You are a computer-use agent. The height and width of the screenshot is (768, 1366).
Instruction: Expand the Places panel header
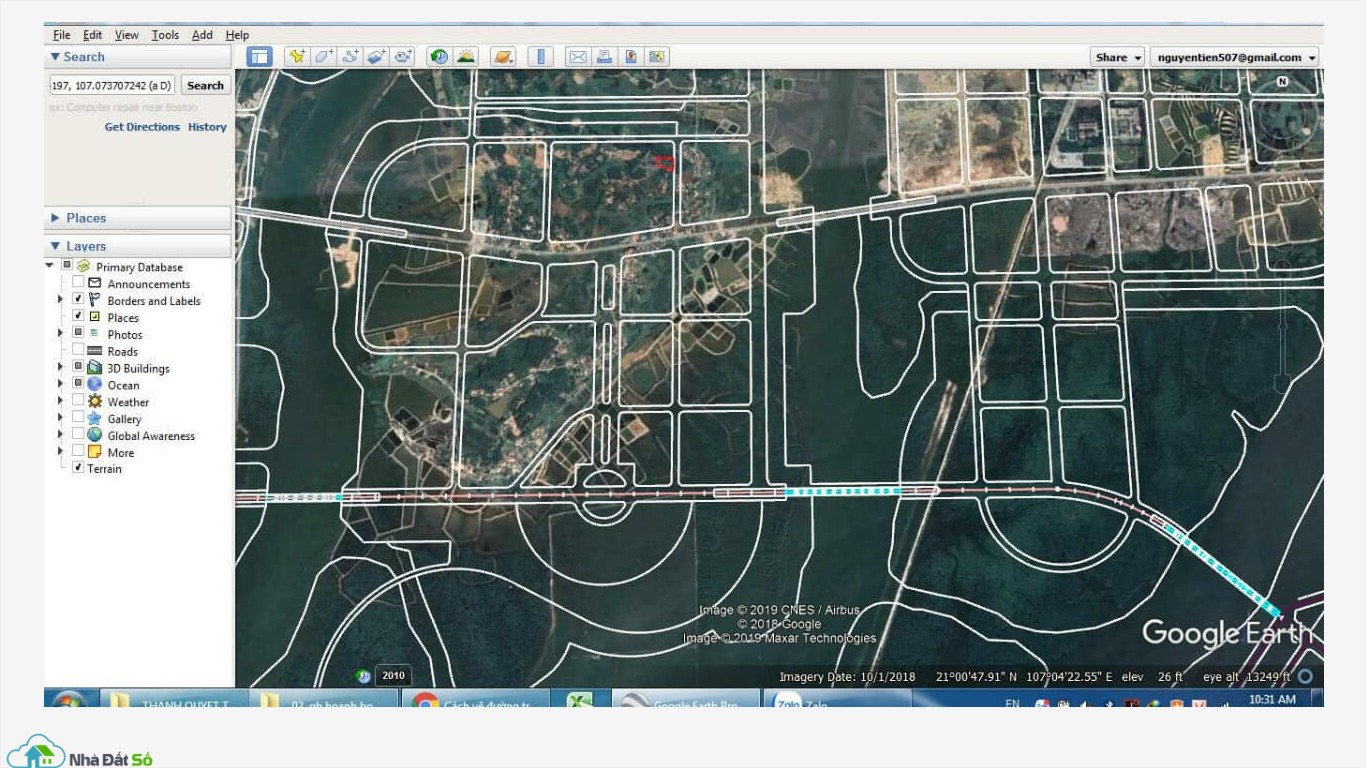pos(138,218)
